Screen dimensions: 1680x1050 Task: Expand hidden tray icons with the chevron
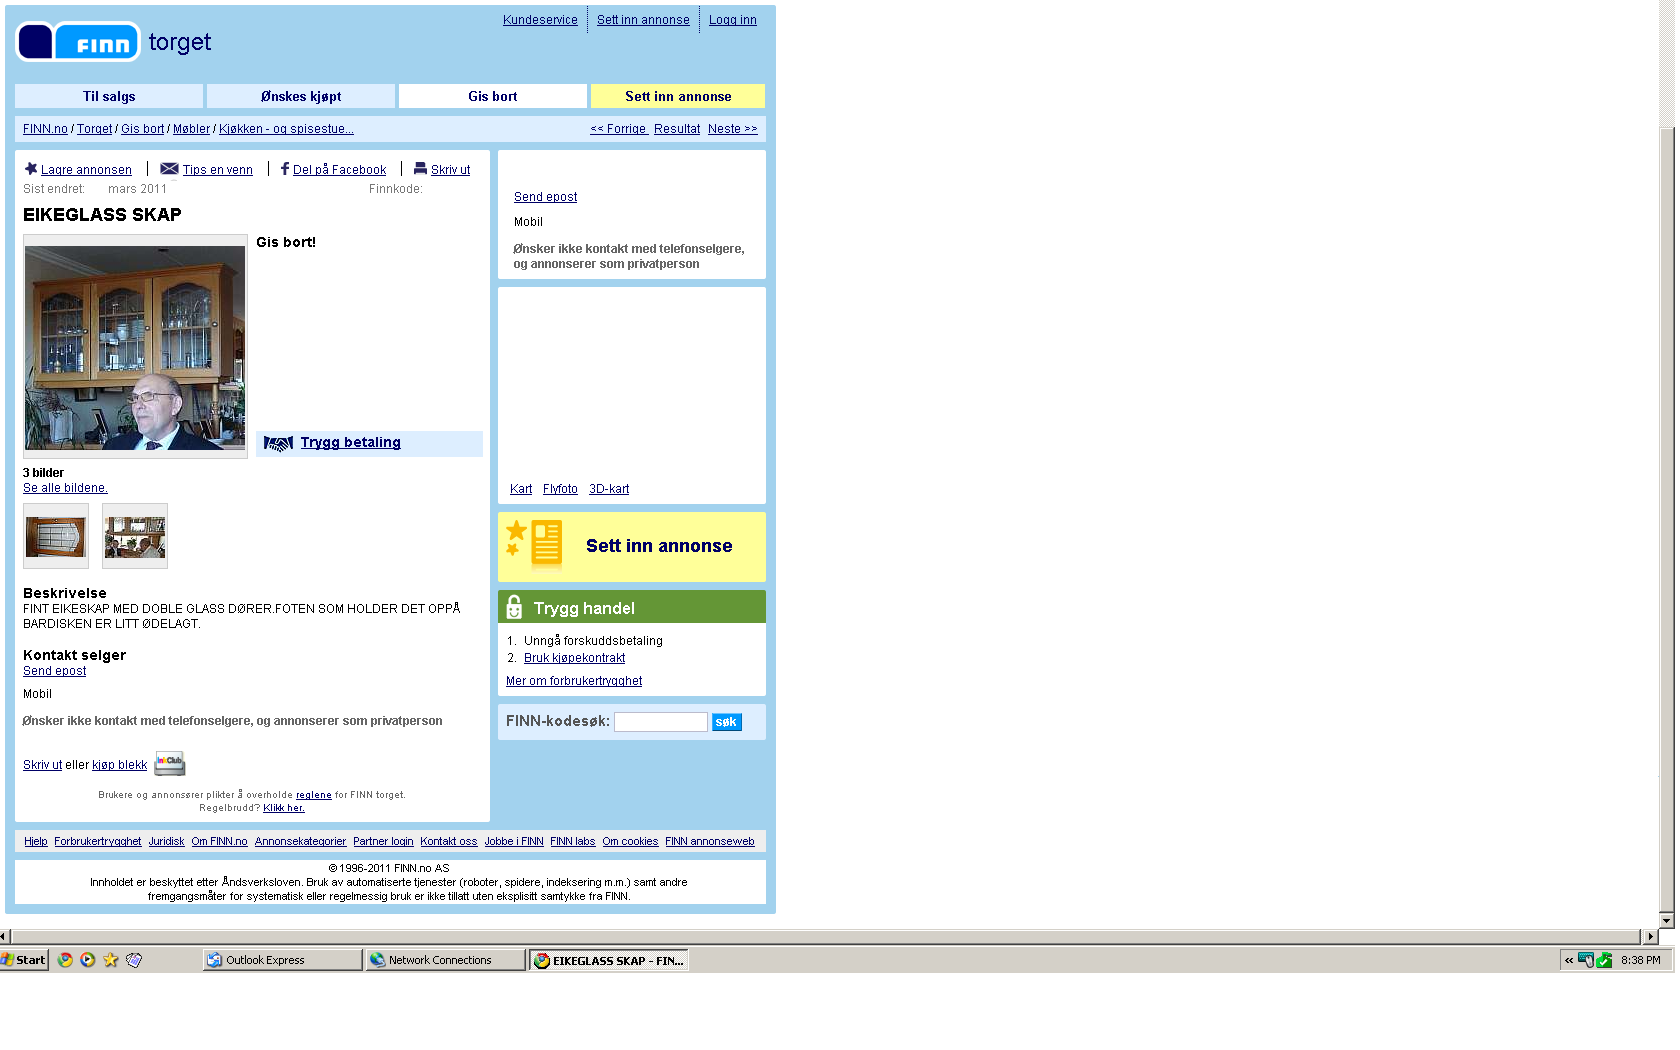[1569, 960]
